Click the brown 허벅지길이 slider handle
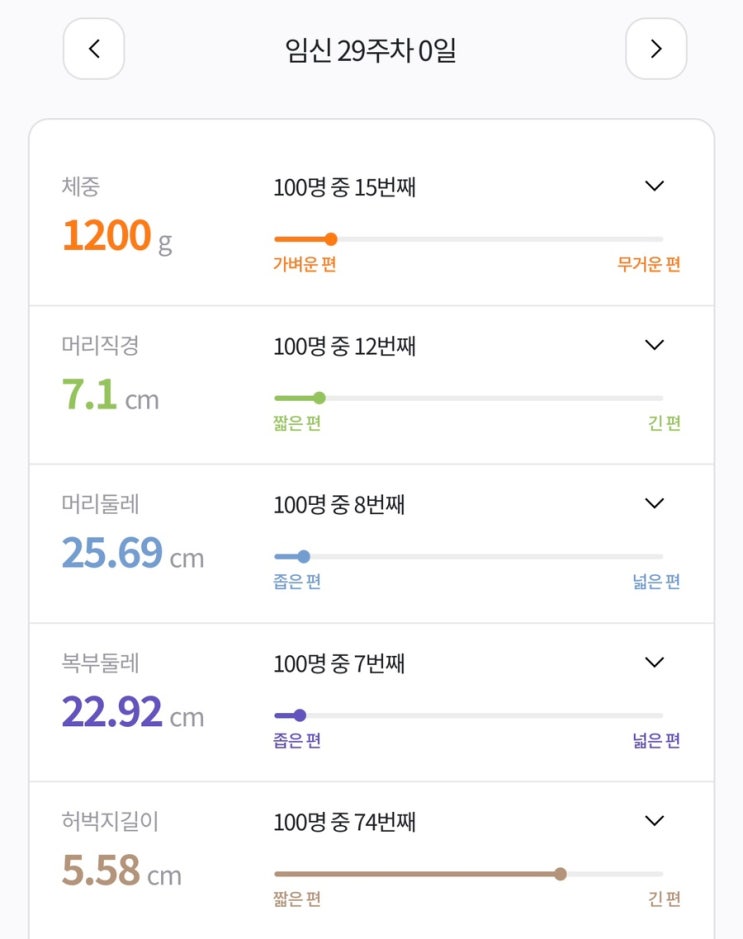Viewport: 743px width, 939px height. coord(560,874)
